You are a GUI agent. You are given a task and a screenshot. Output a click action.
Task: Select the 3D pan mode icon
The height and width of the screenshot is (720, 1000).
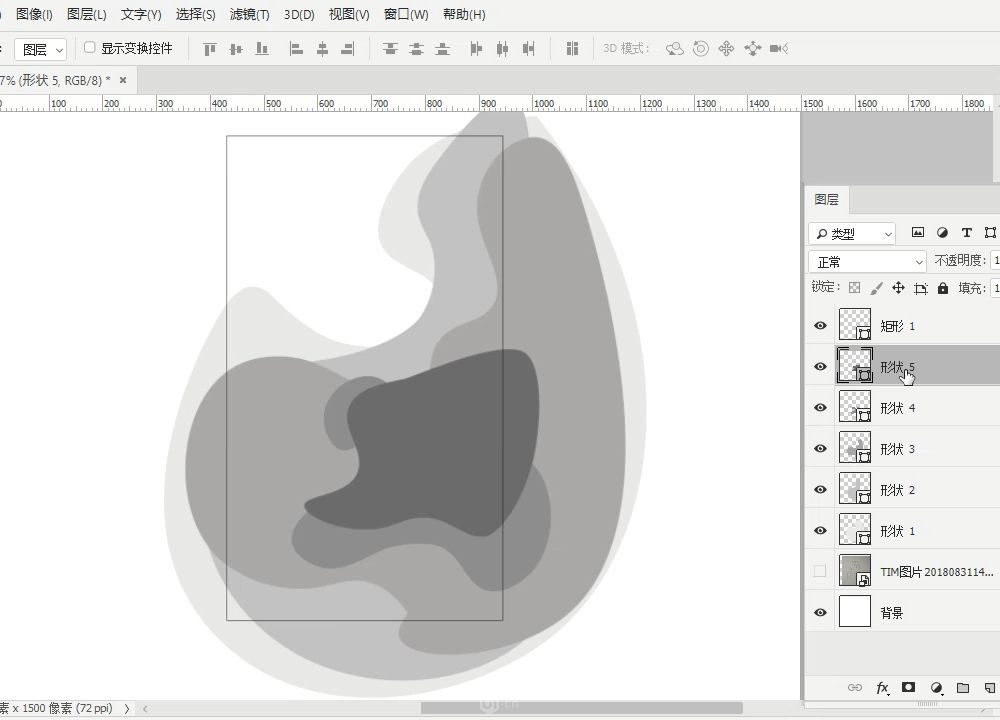726,48
